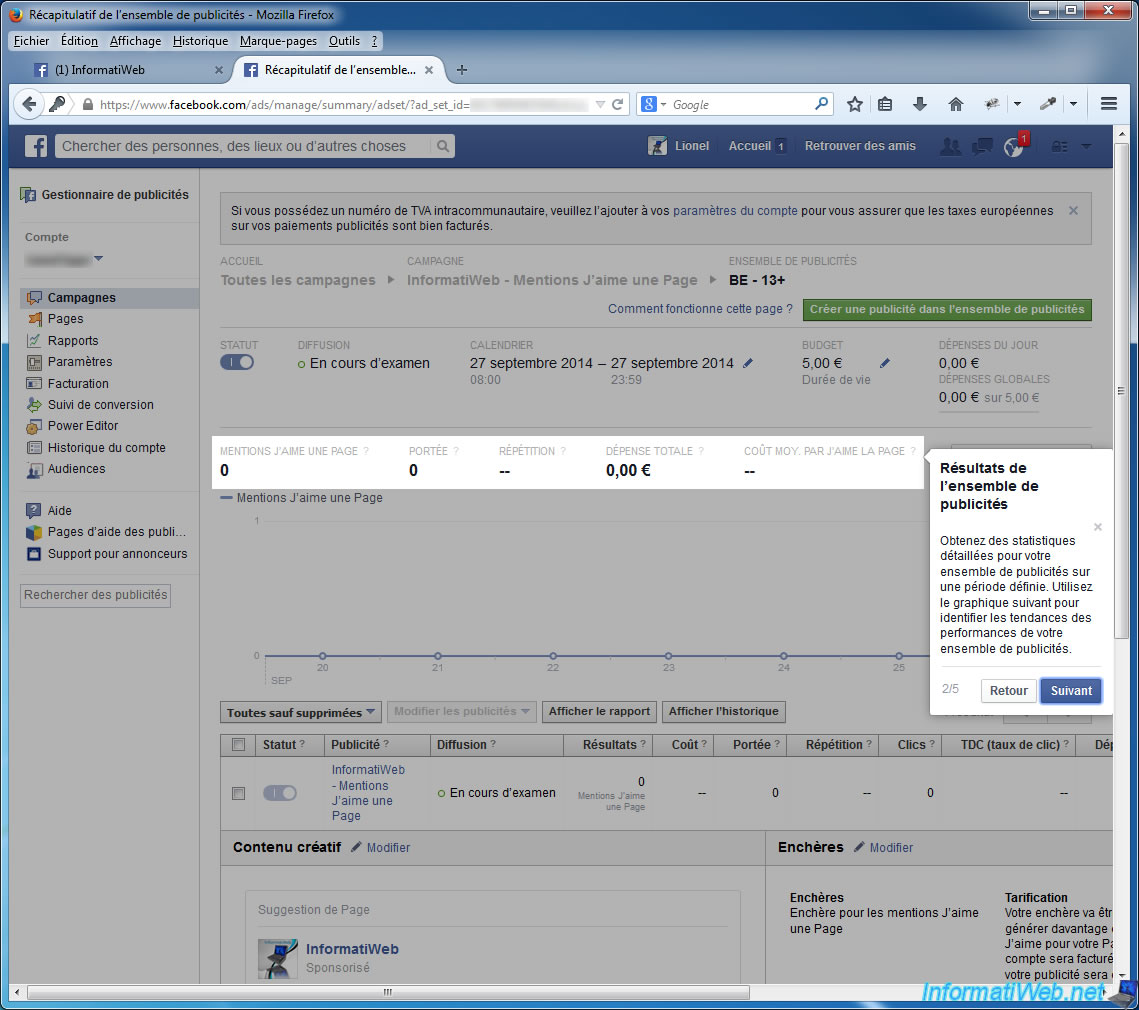Open the paramètres du compte link
The image size is (1139, 1010).
[x=735, y=211]
